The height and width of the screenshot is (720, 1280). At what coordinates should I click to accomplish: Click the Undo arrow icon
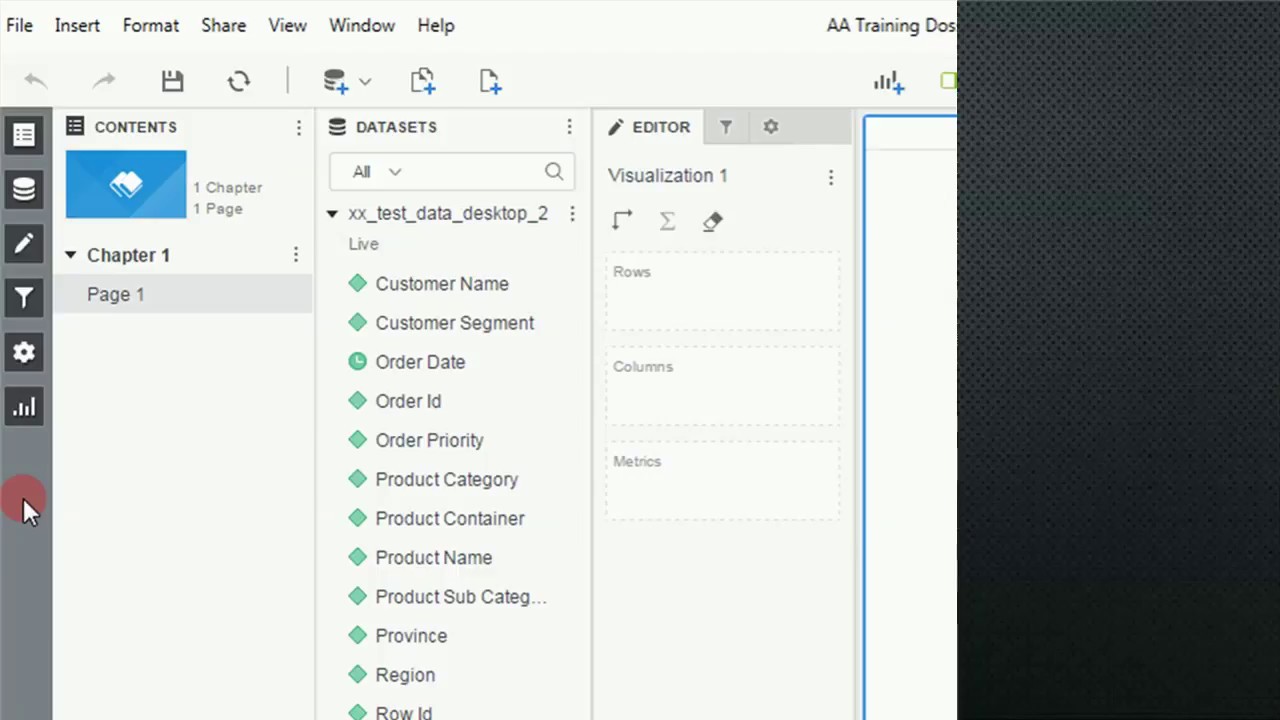pyautogui.click(x=36, y=81)
